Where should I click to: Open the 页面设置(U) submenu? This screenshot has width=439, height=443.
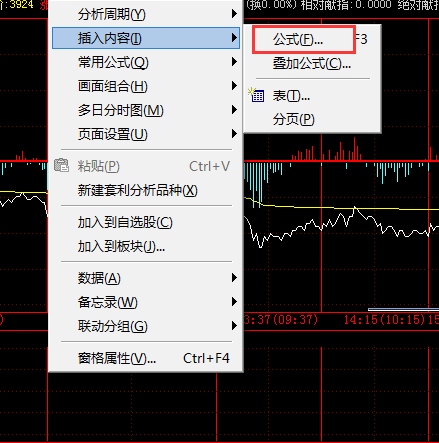tap(146, 134)
